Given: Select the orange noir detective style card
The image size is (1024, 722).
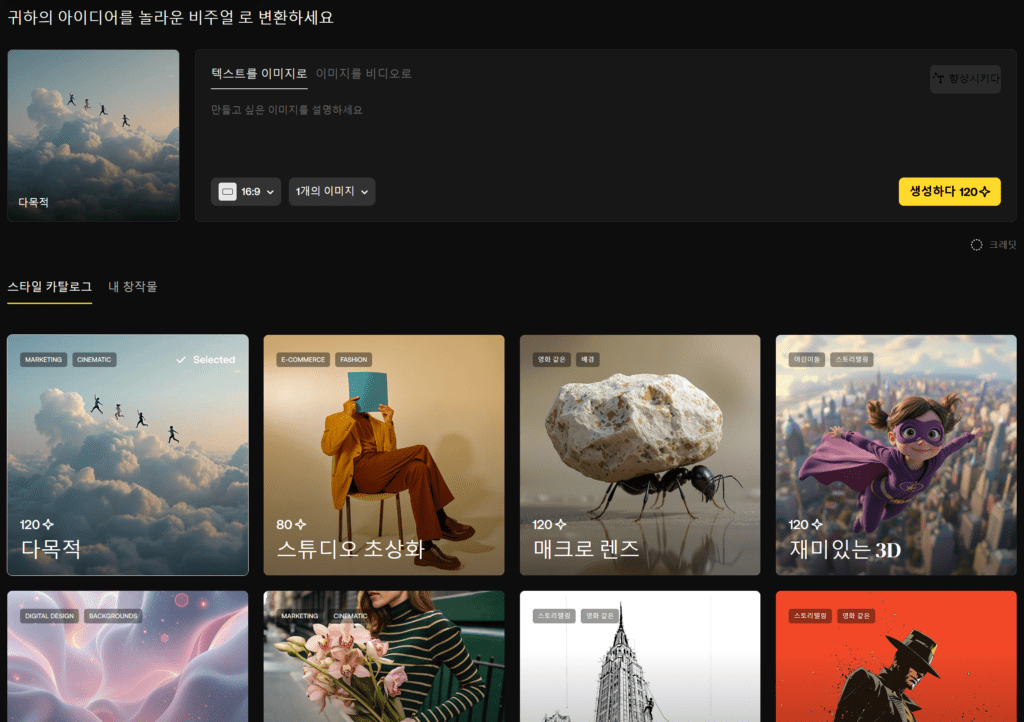Looking at the screenshot, I should [x=896, y=656].
